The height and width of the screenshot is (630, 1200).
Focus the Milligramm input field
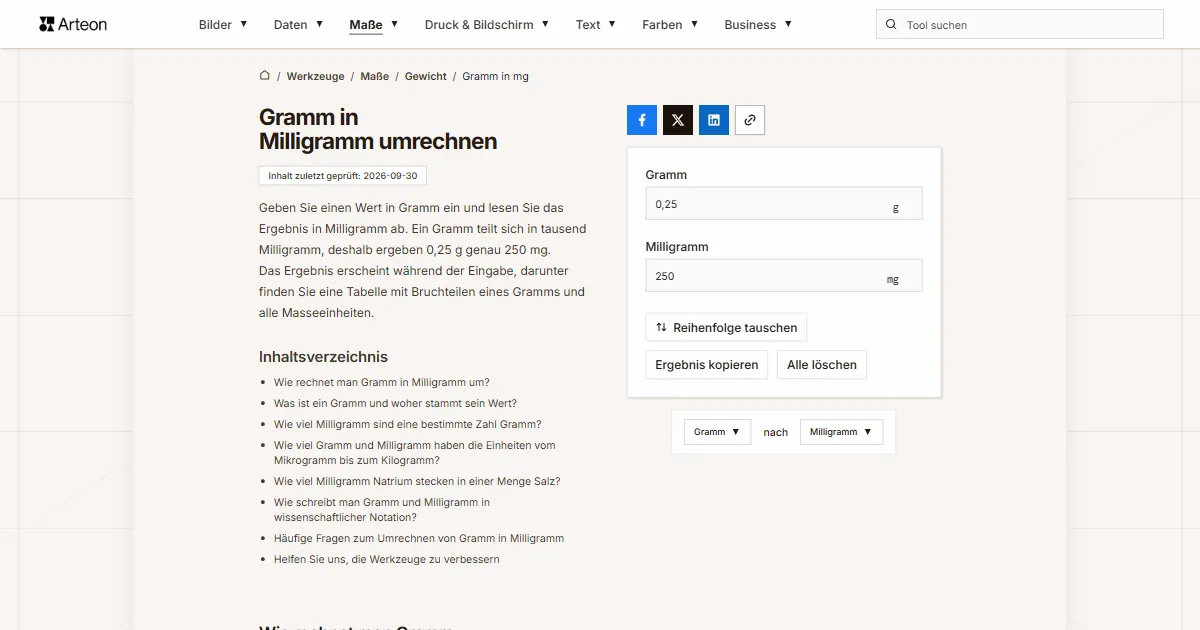click(x=784, y=276)
